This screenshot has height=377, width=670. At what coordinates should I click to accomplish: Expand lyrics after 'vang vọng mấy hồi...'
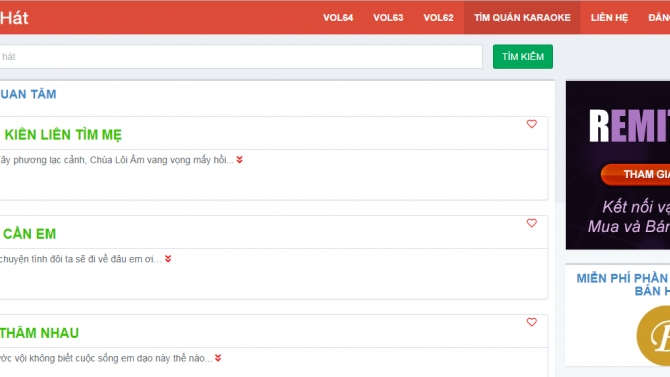pyautogui.click(x=240, y=160)
